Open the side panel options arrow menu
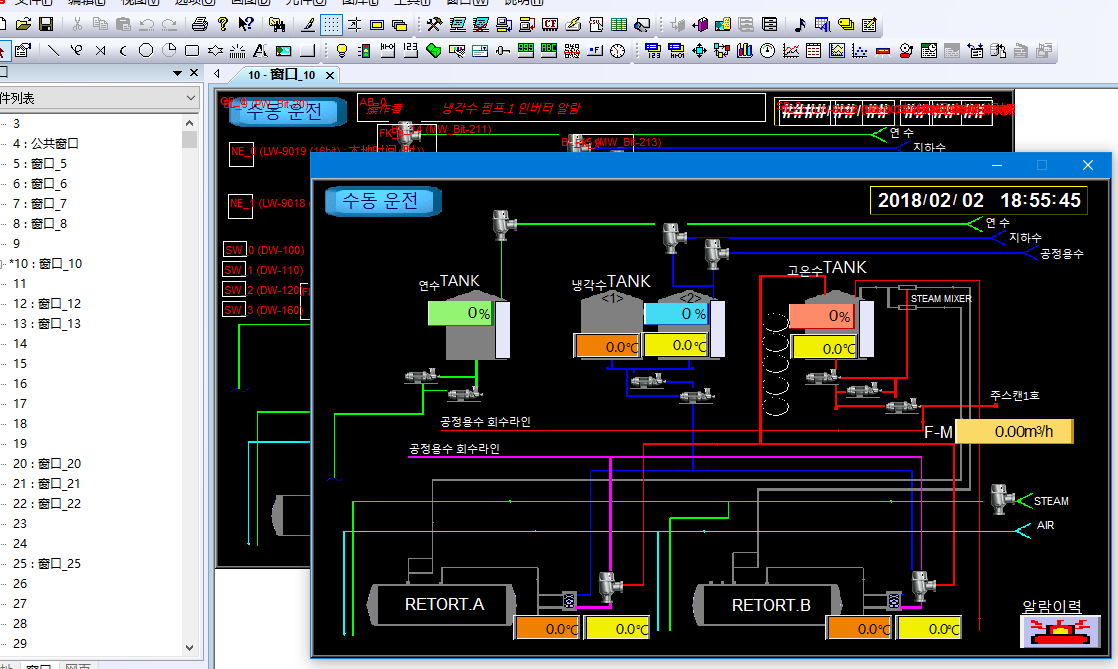 [177, 73]
